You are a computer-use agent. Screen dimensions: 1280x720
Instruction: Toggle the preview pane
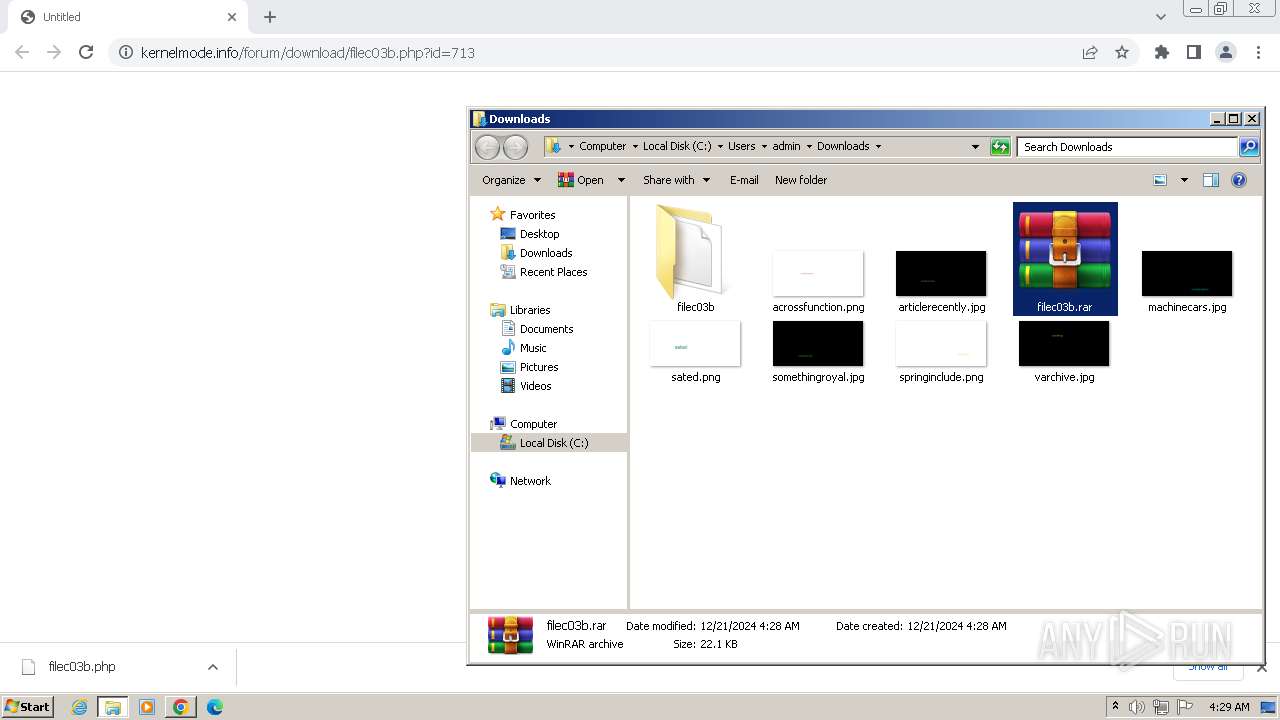[1211, 180]
